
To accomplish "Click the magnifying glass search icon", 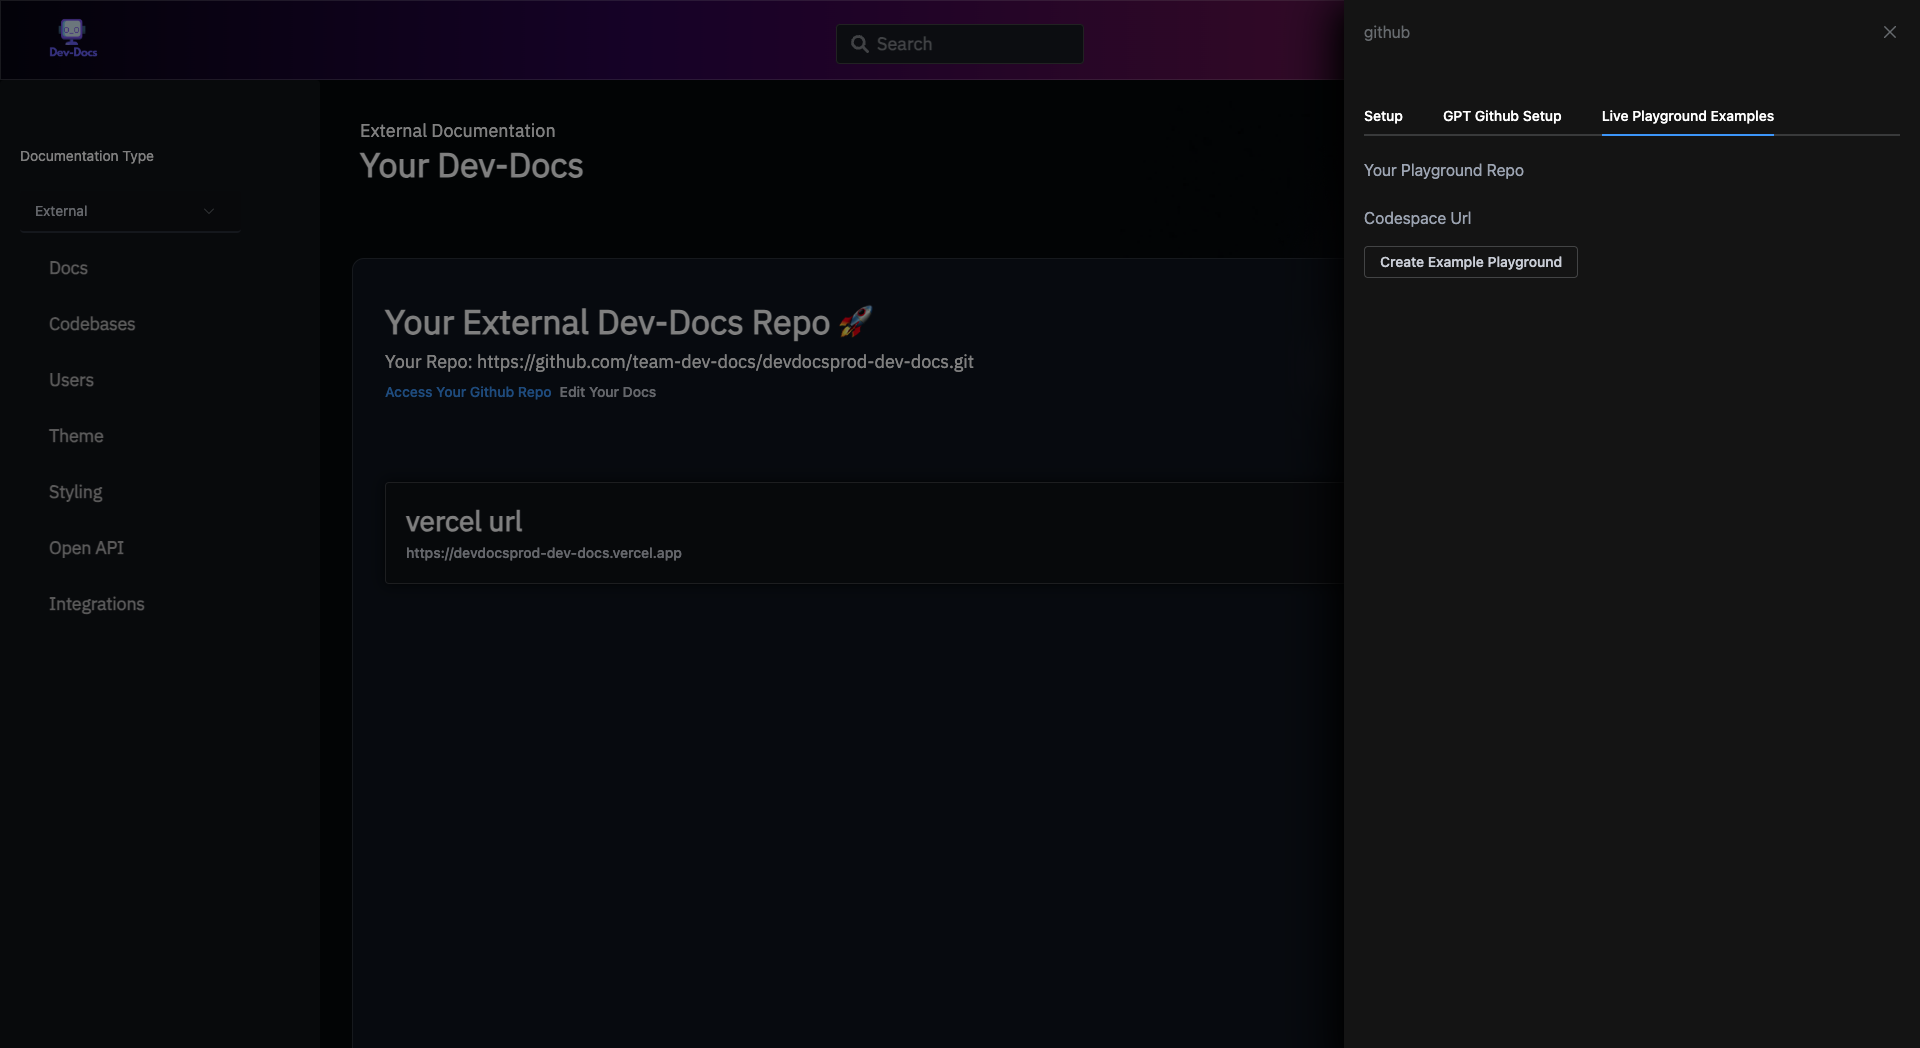I will click(859, 44).
